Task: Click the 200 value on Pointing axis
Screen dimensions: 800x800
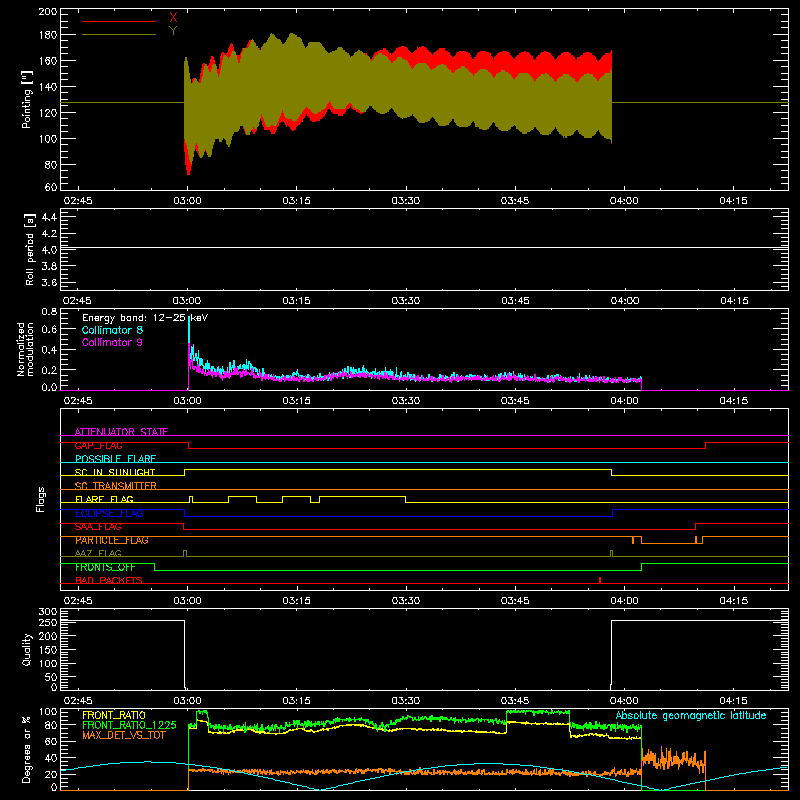Action: click(48, 11)
